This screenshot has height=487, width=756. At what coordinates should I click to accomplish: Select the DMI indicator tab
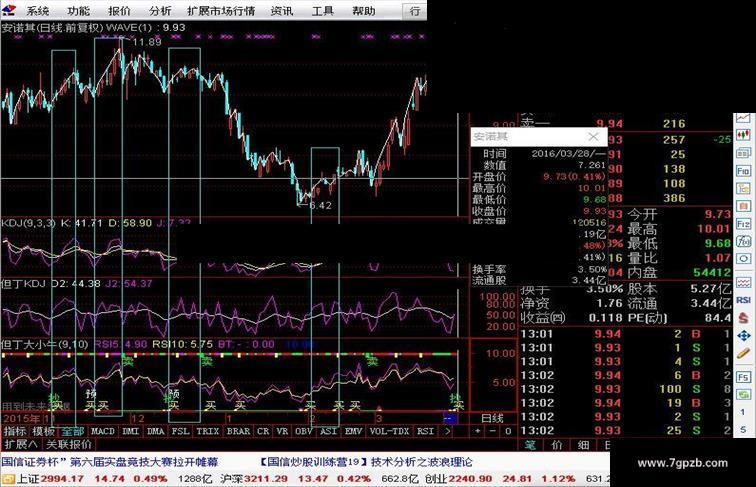click(131, 431)
